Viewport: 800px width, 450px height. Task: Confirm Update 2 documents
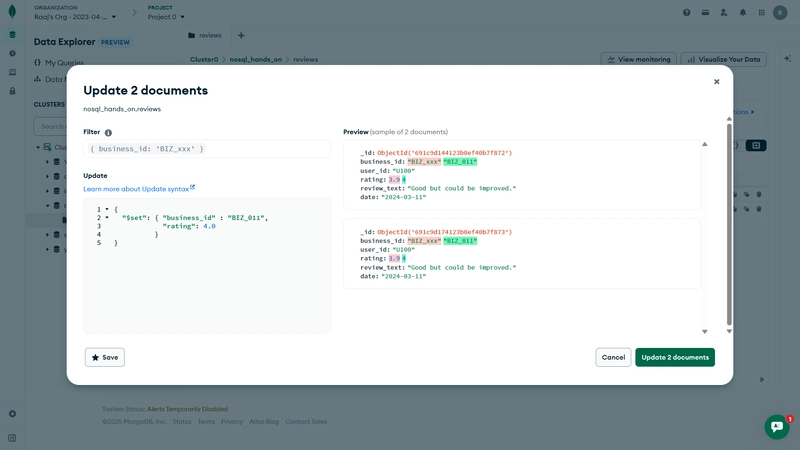[675, 357]
